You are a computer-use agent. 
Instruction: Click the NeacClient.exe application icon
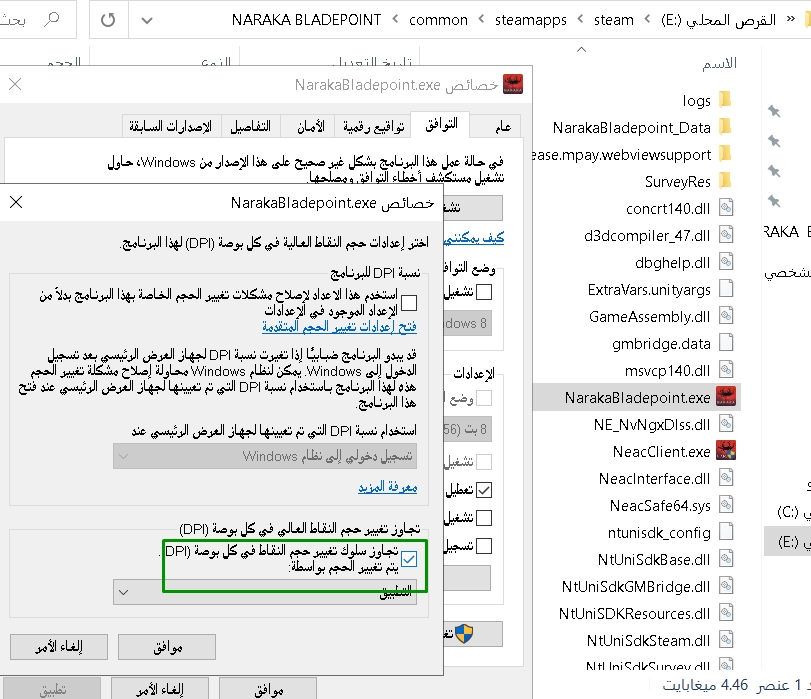pos(726,451)
